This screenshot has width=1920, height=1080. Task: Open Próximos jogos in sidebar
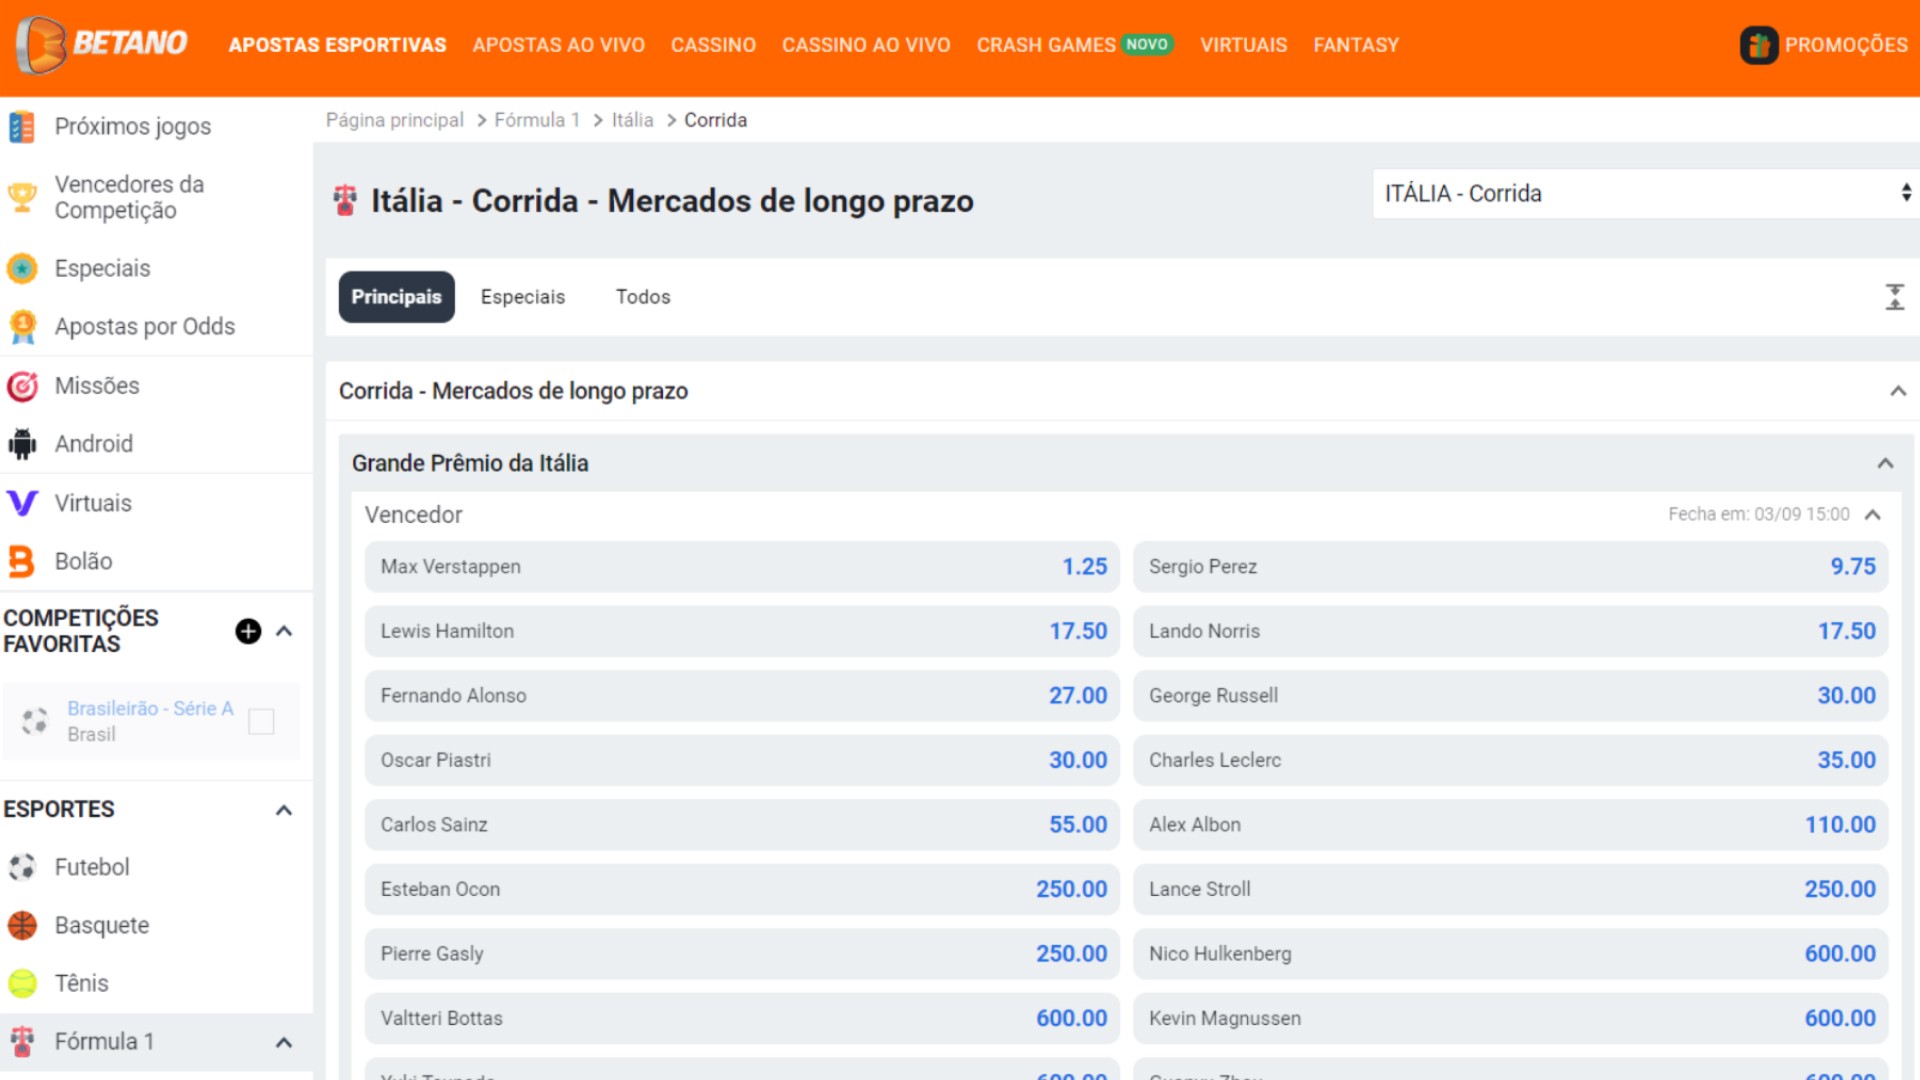pos(133,127)
